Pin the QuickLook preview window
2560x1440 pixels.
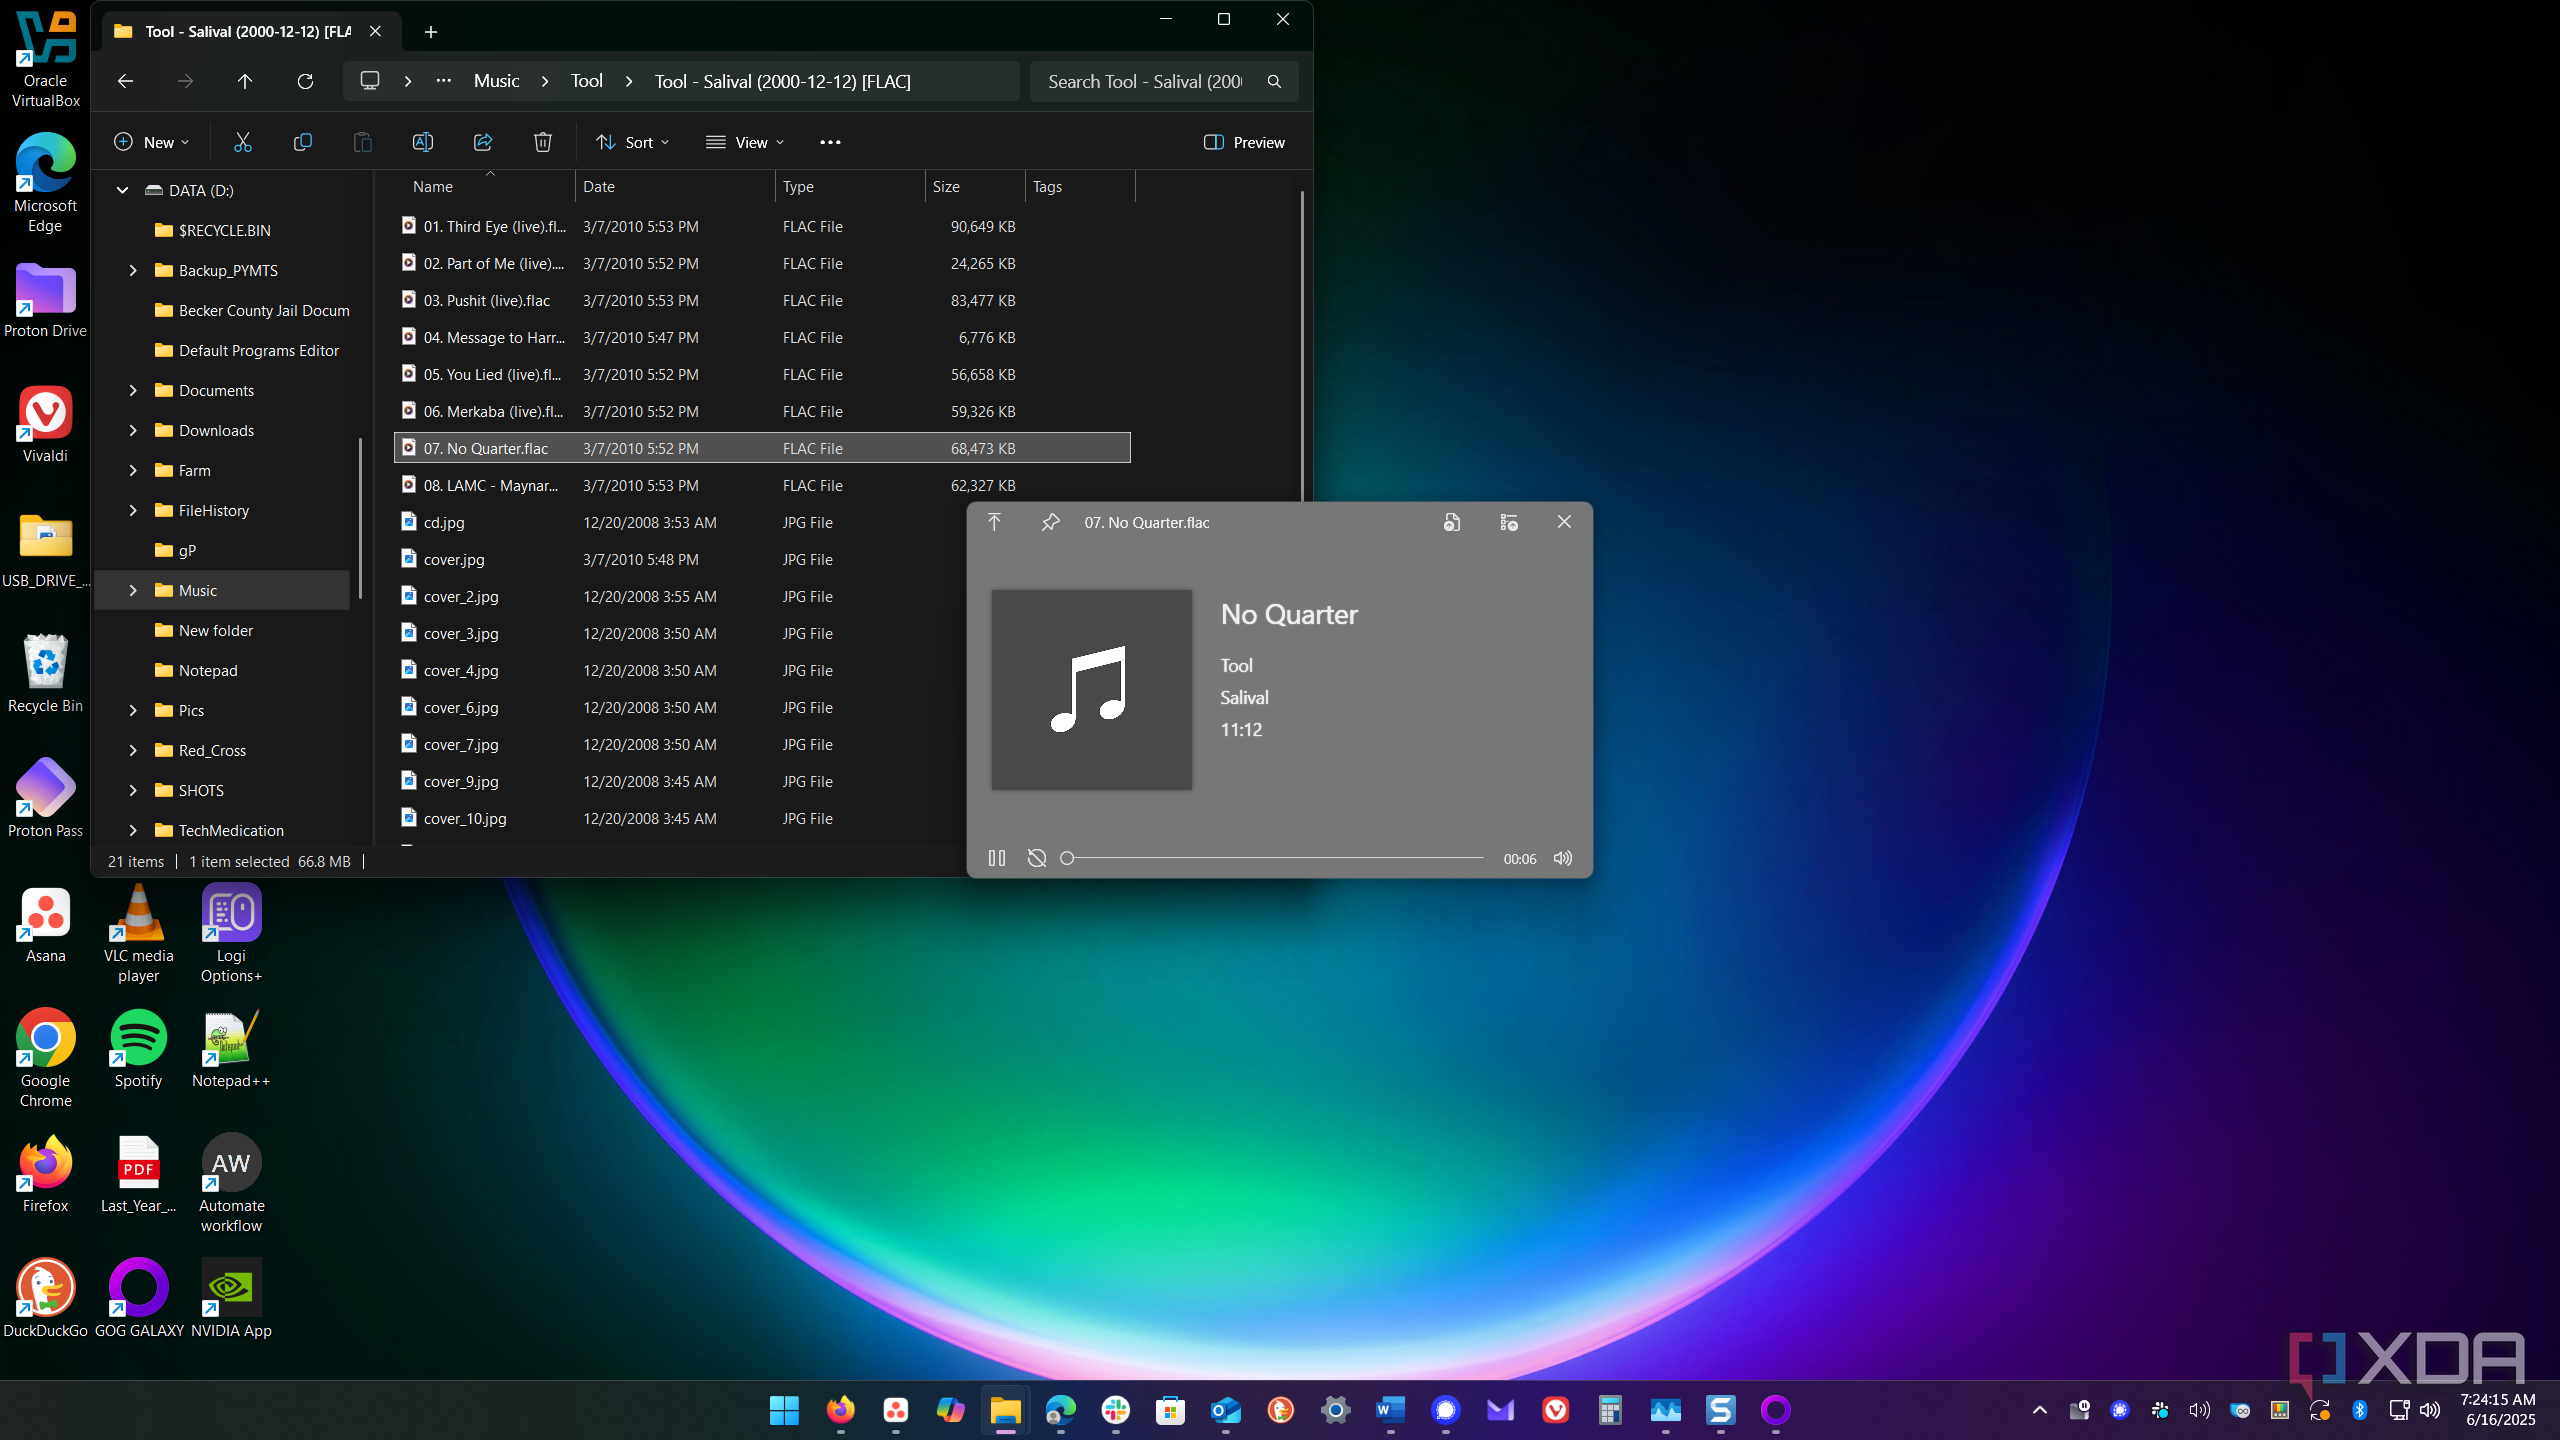click(1050, 522)
